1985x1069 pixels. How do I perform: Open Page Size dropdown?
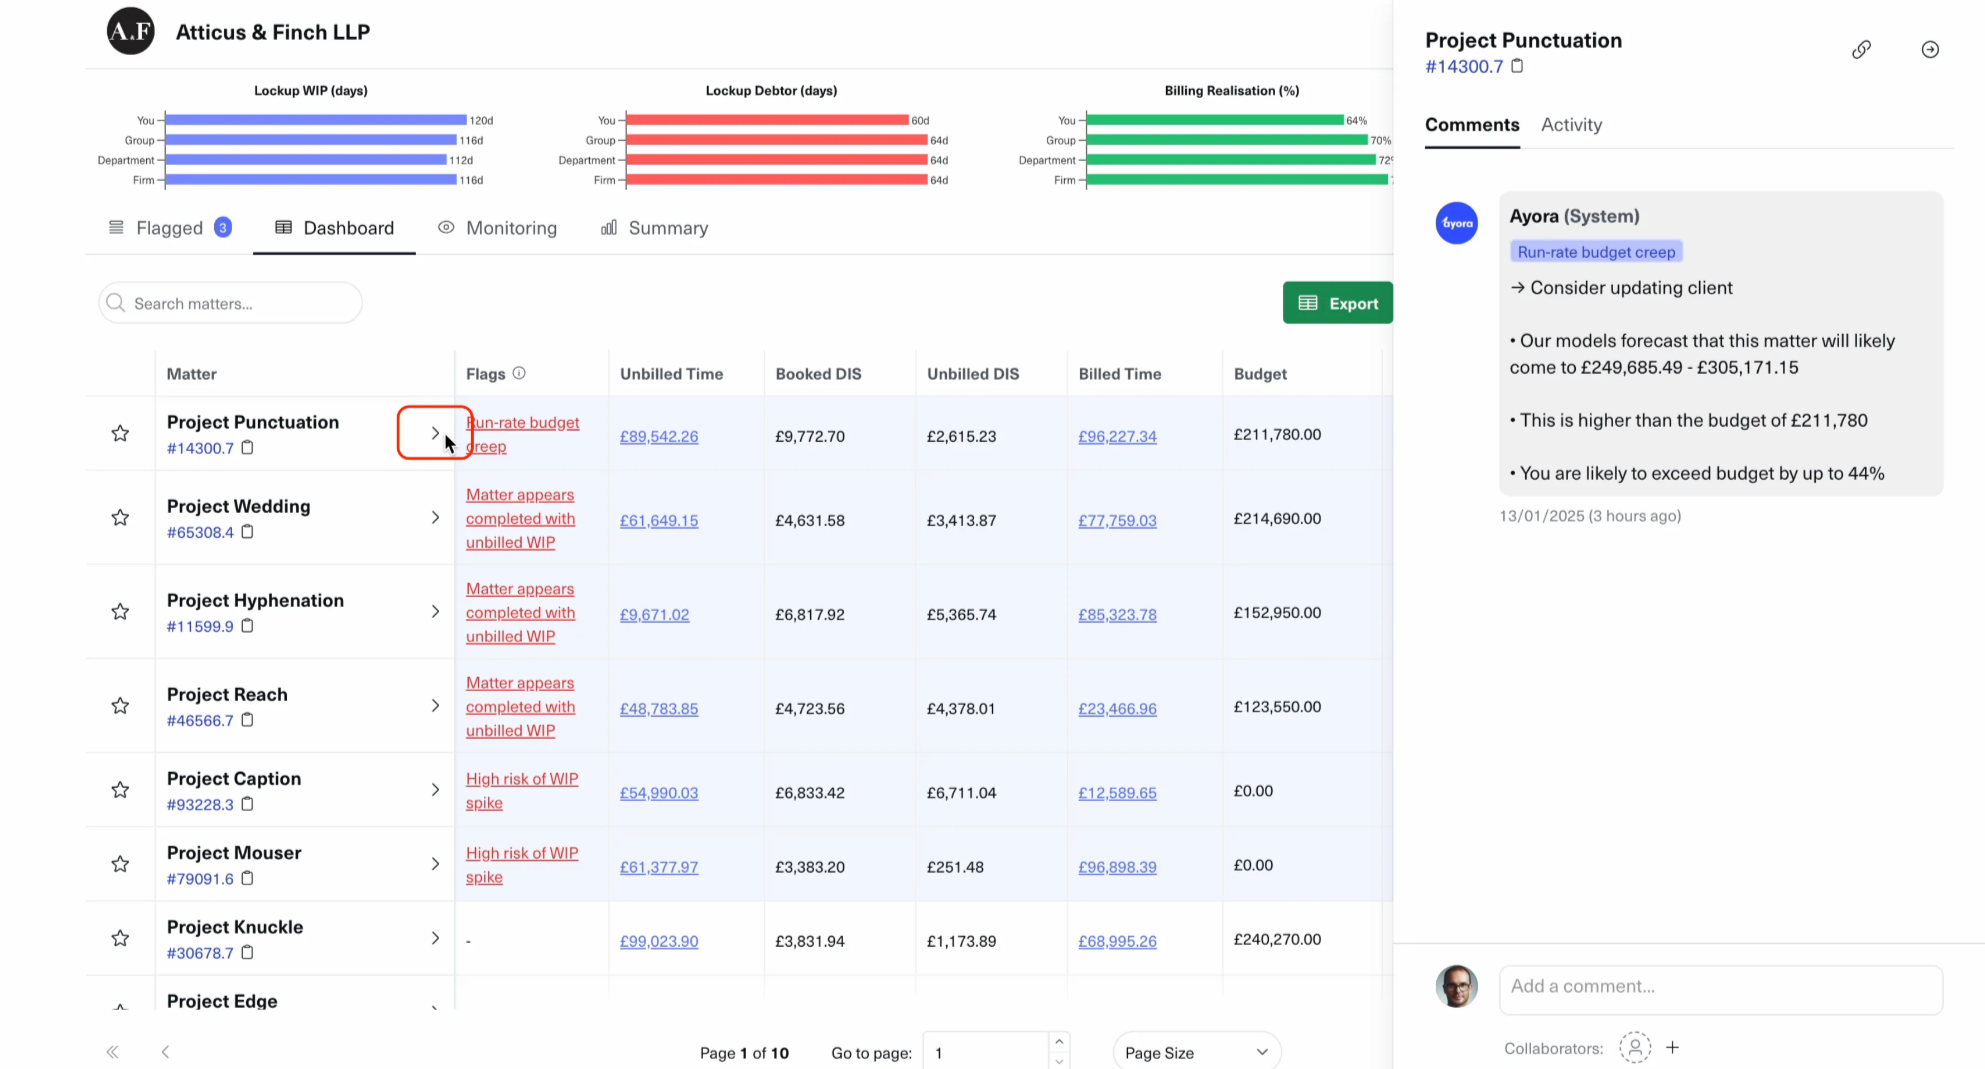pyautogui.click(x=1196, y=1052)
